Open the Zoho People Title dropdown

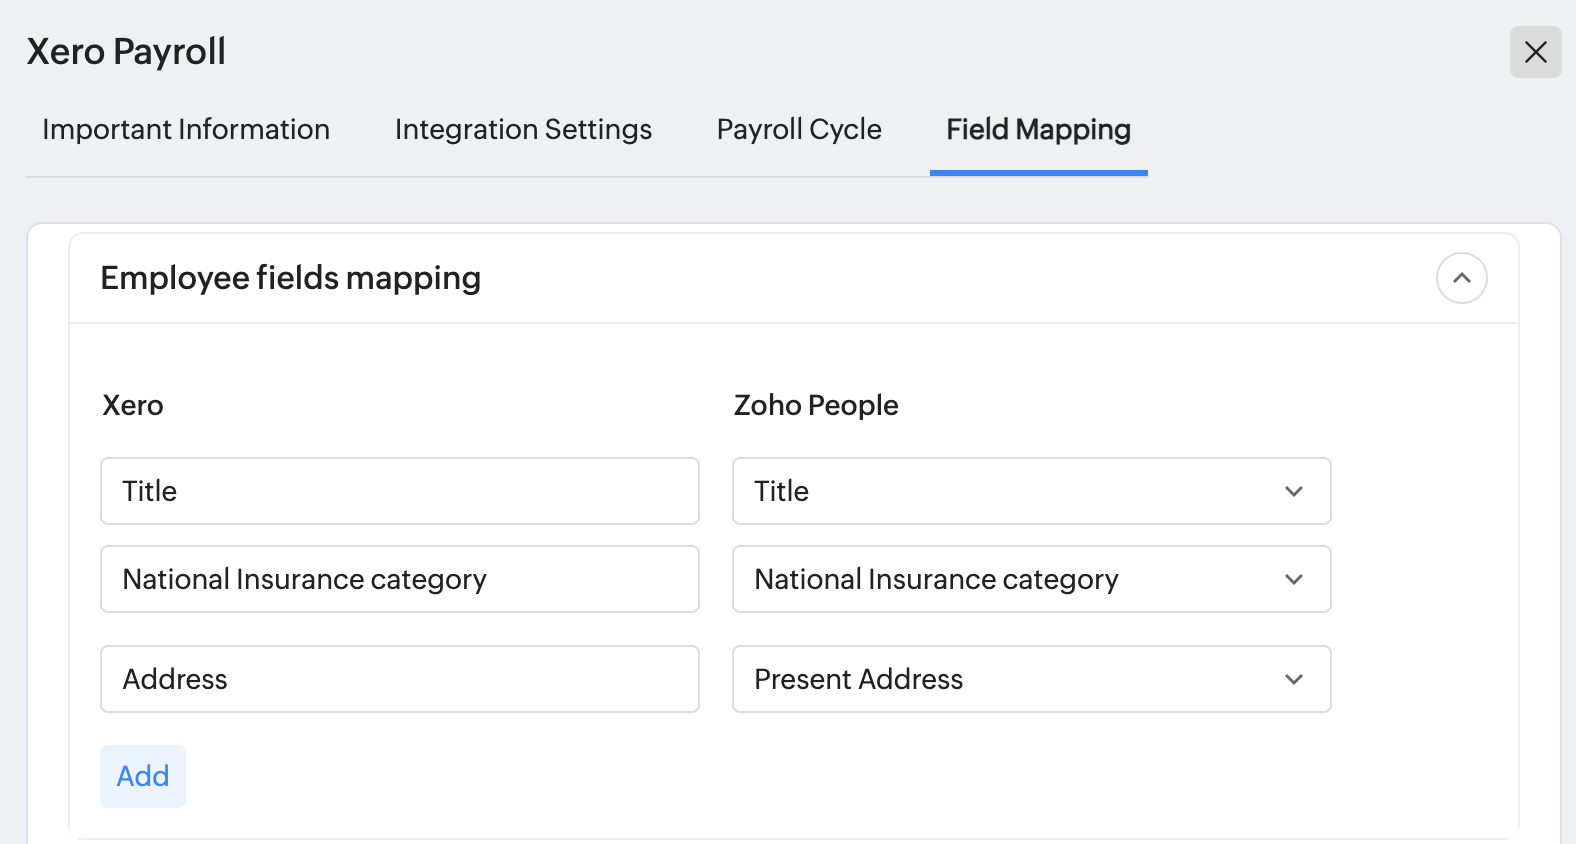[x=1000, y=491]
